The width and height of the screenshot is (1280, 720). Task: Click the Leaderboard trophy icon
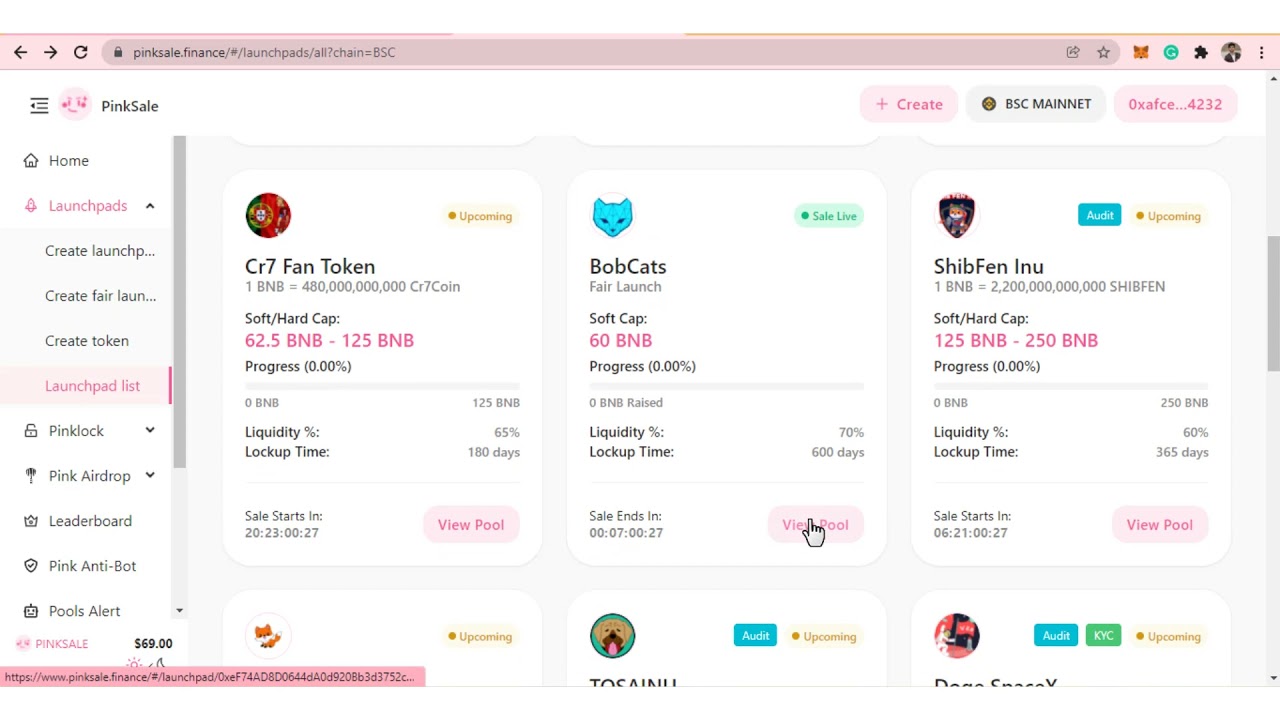tap(31, 520)
